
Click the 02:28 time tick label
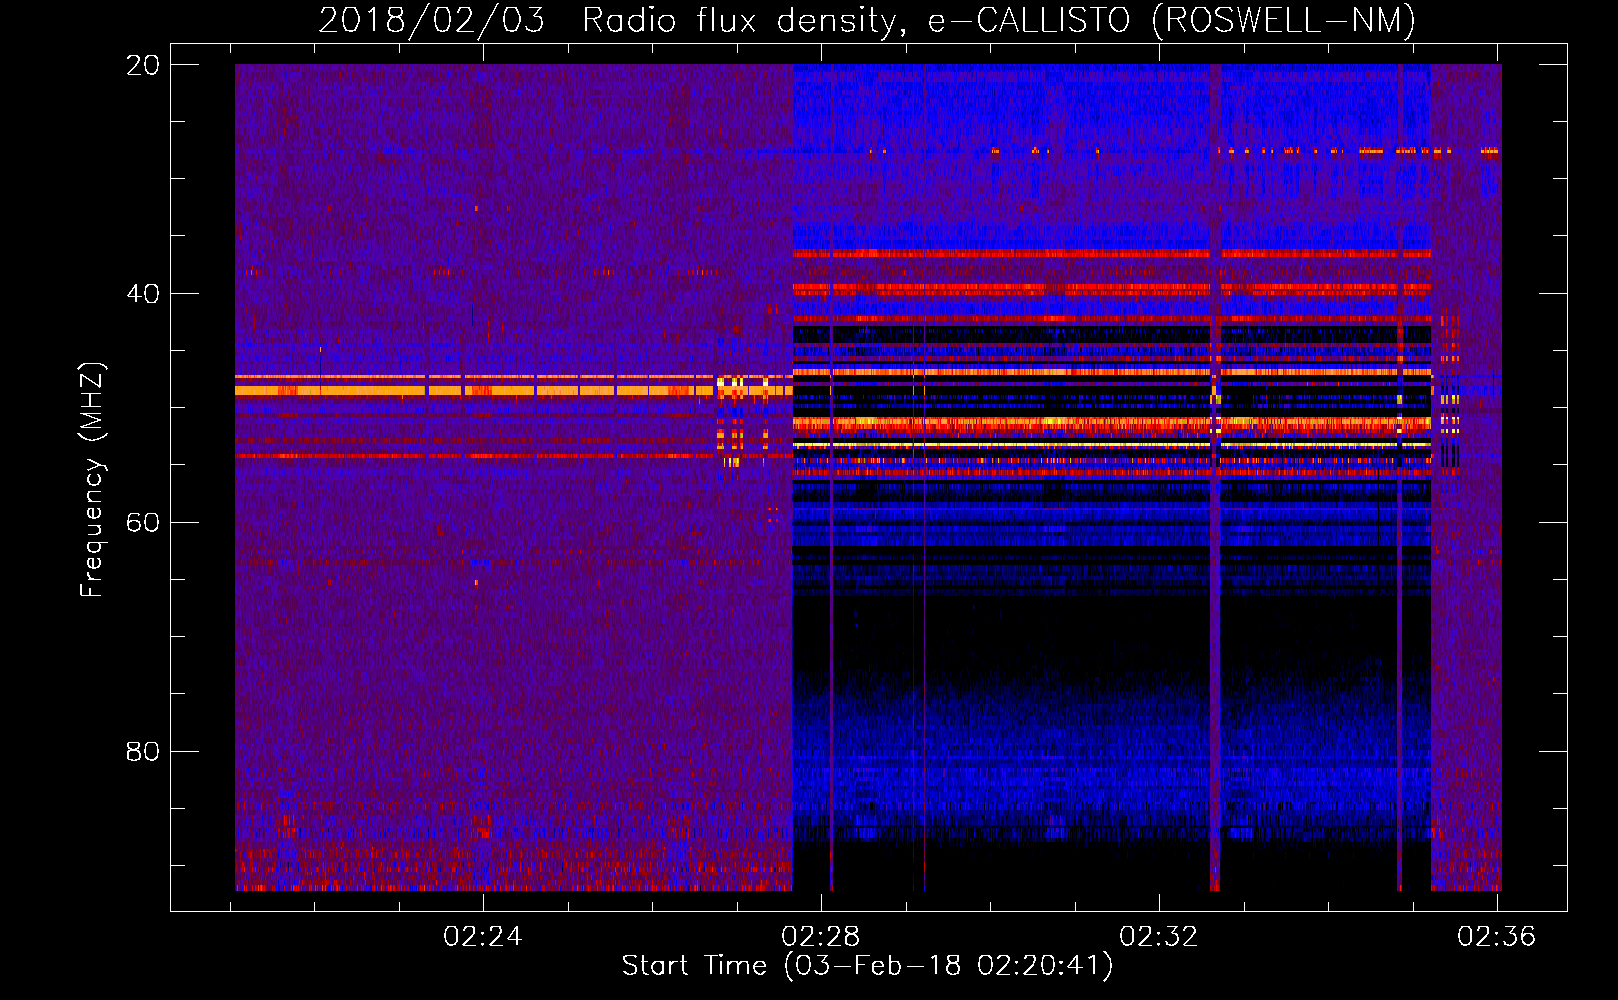tap(821, 937)
